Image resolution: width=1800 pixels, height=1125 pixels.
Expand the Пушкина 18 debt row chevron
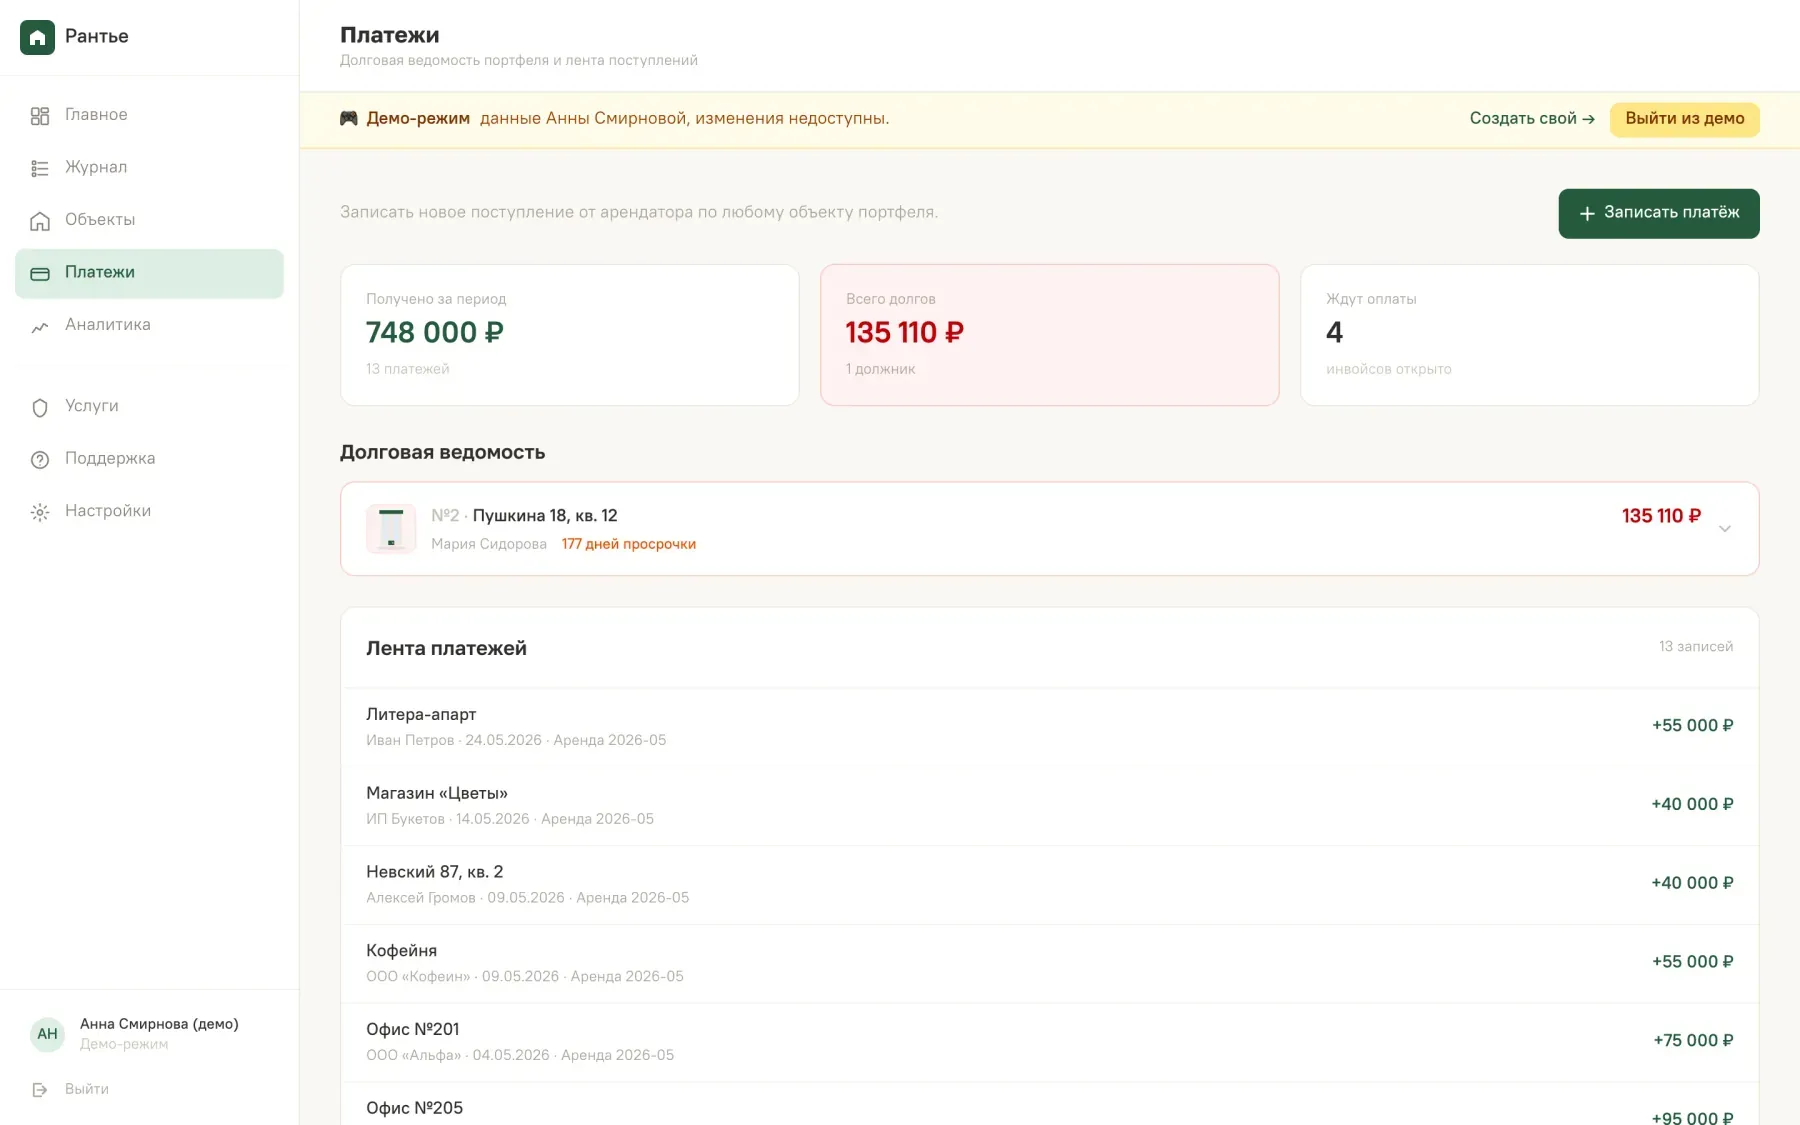[1725, 529]
